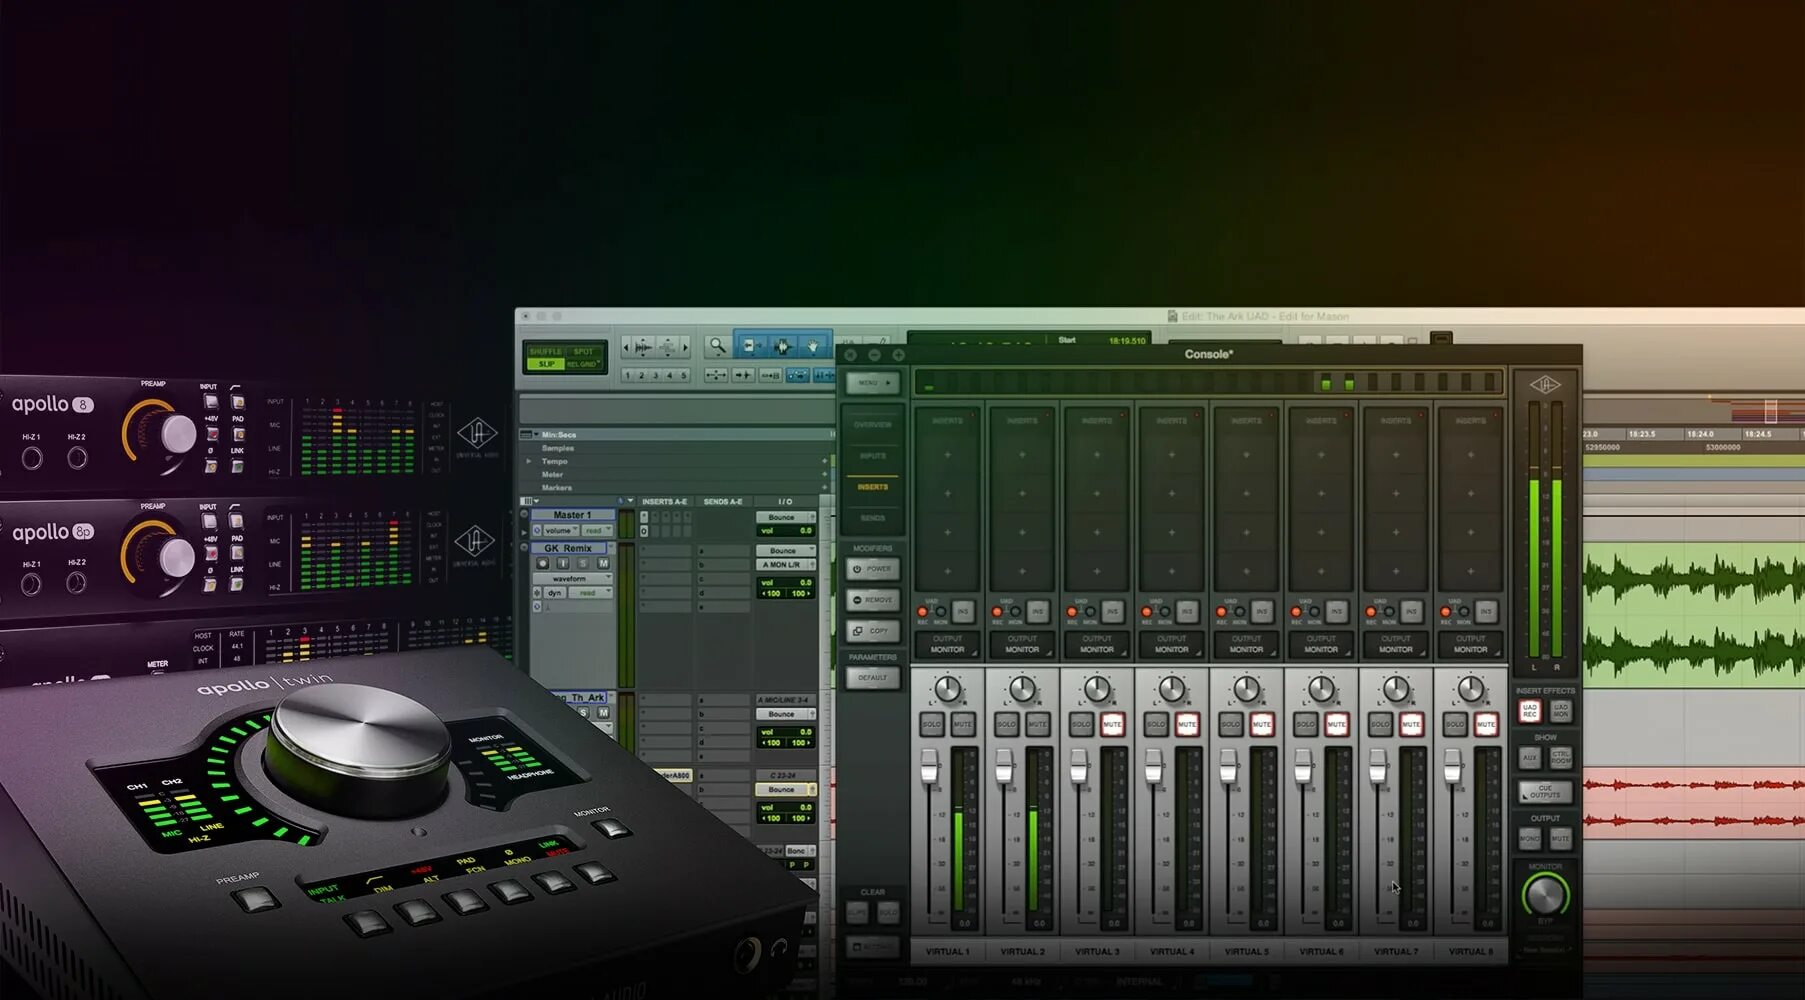Open the Console Menu dropdown
Viewport: 1805px width, 1000px height.
click(872, 382)
